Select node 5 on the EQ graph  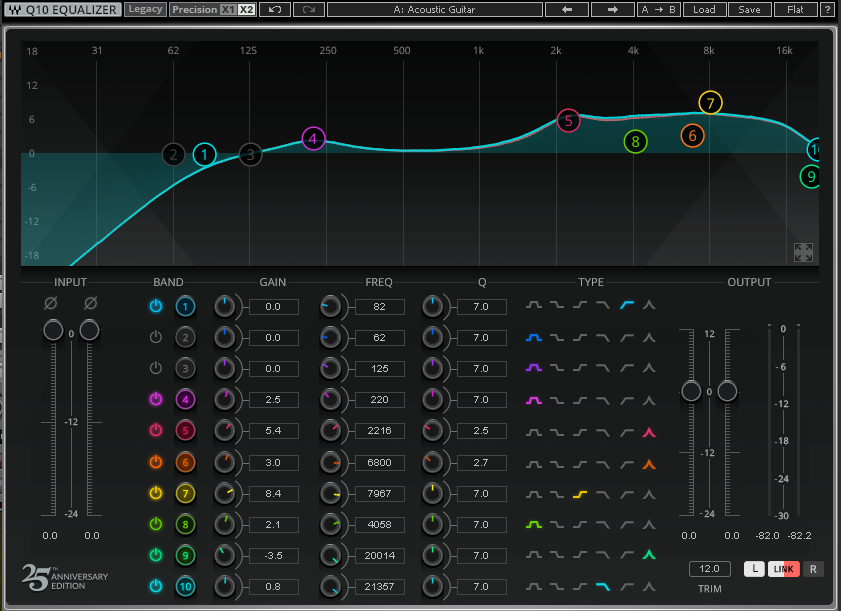coord(568,121)
